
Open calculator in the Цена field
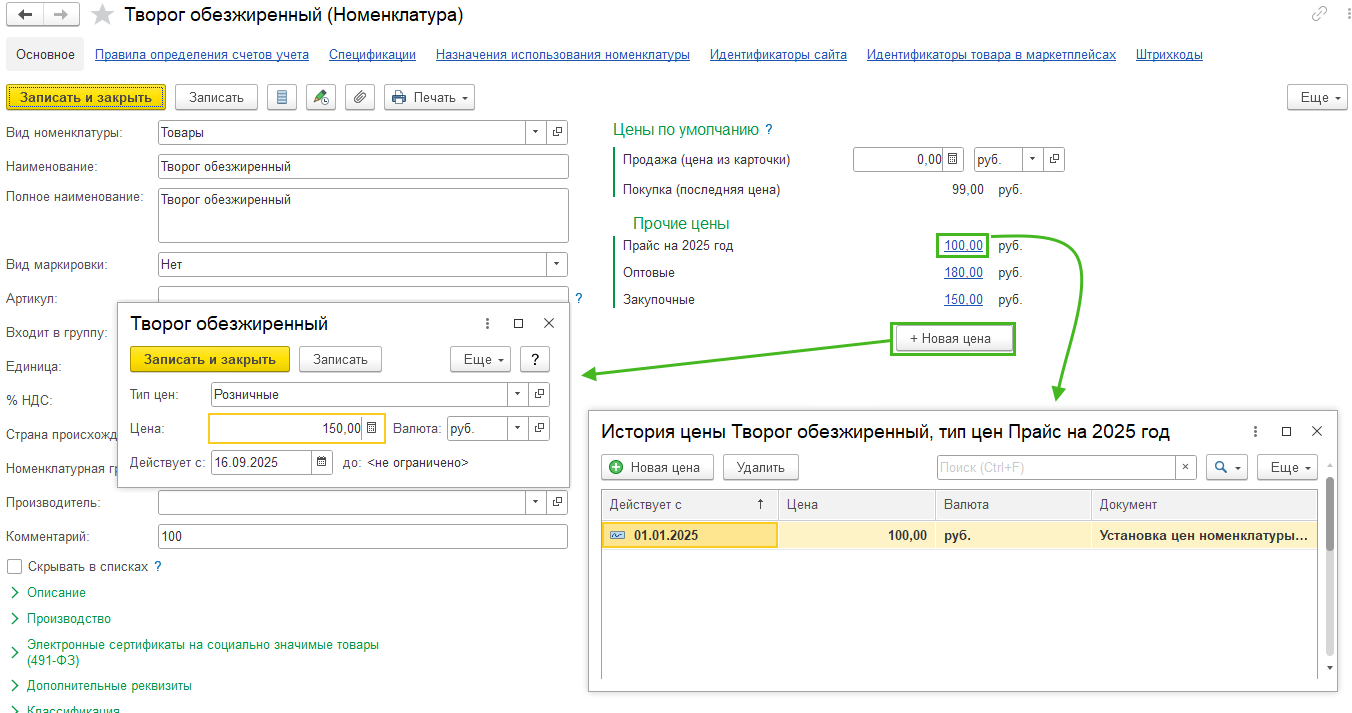371,428
